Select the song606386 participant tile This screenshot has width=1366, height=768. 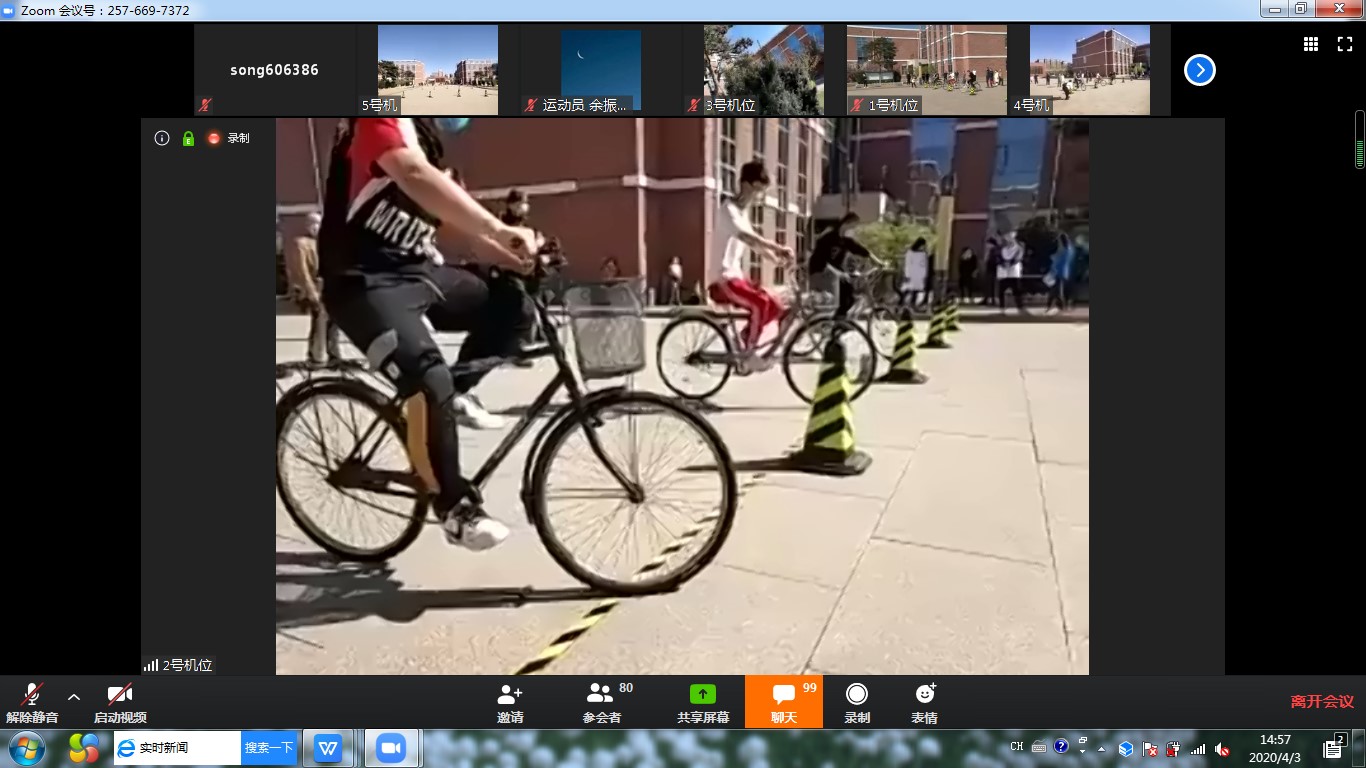click(274, 70)
